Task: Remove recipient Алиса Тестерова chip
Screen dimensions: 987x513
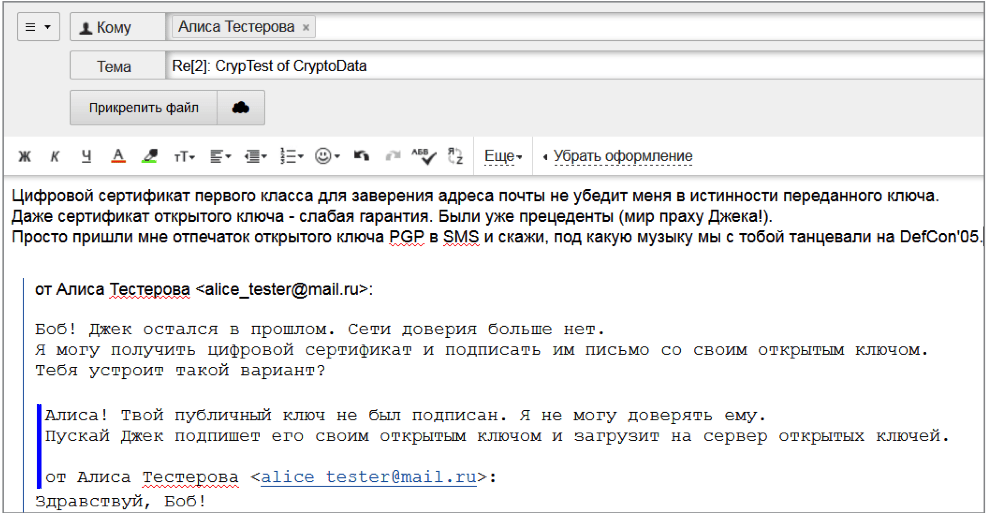Action: [306, 28]
